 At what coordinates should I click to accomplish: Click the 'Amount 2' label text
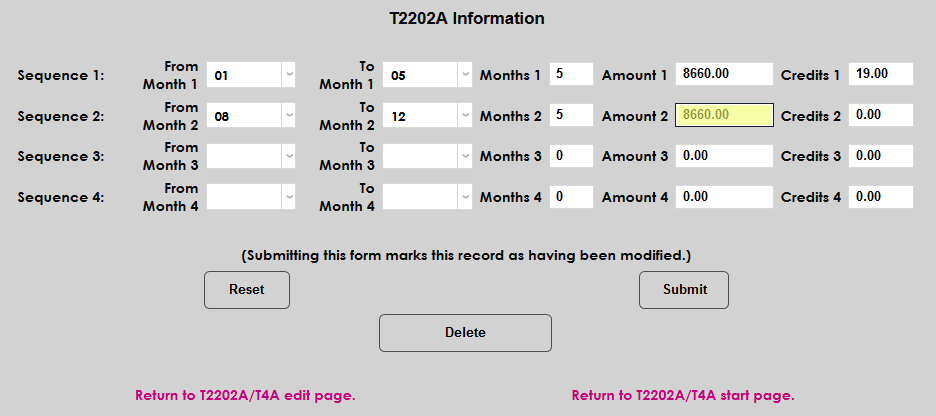point(635,116)
